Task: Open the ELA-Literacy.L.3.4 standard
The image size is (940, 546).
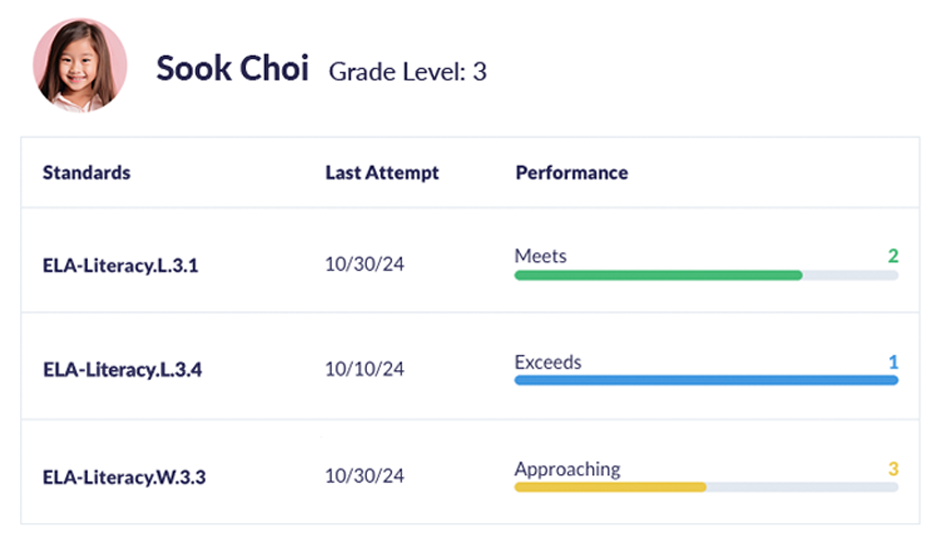Action: pos(122,370)
